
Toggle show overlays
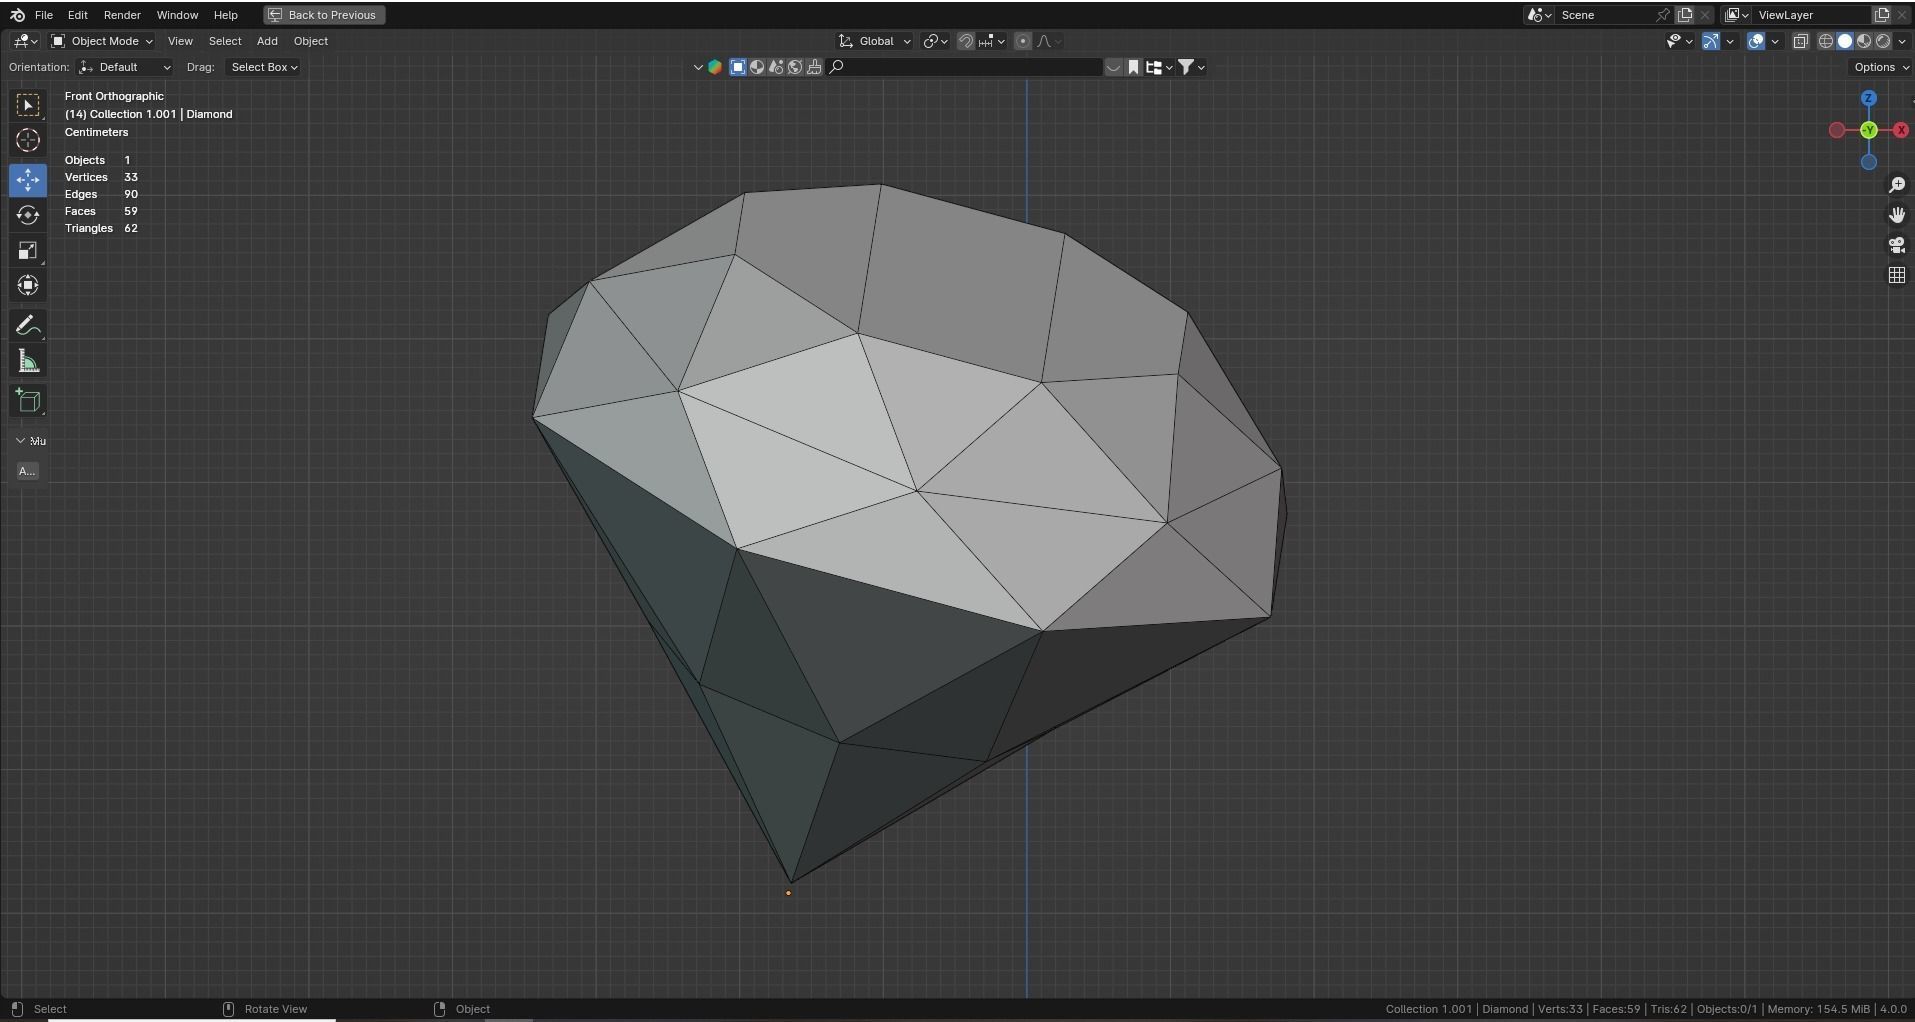tap(1756, 41)
